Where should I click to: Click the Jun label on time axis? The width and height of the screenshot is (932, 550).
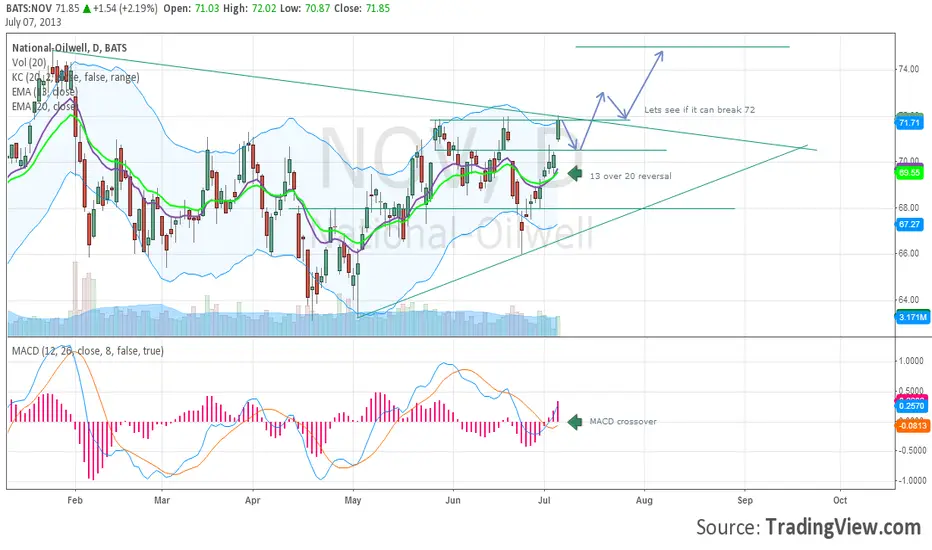[x=453, y=500]
